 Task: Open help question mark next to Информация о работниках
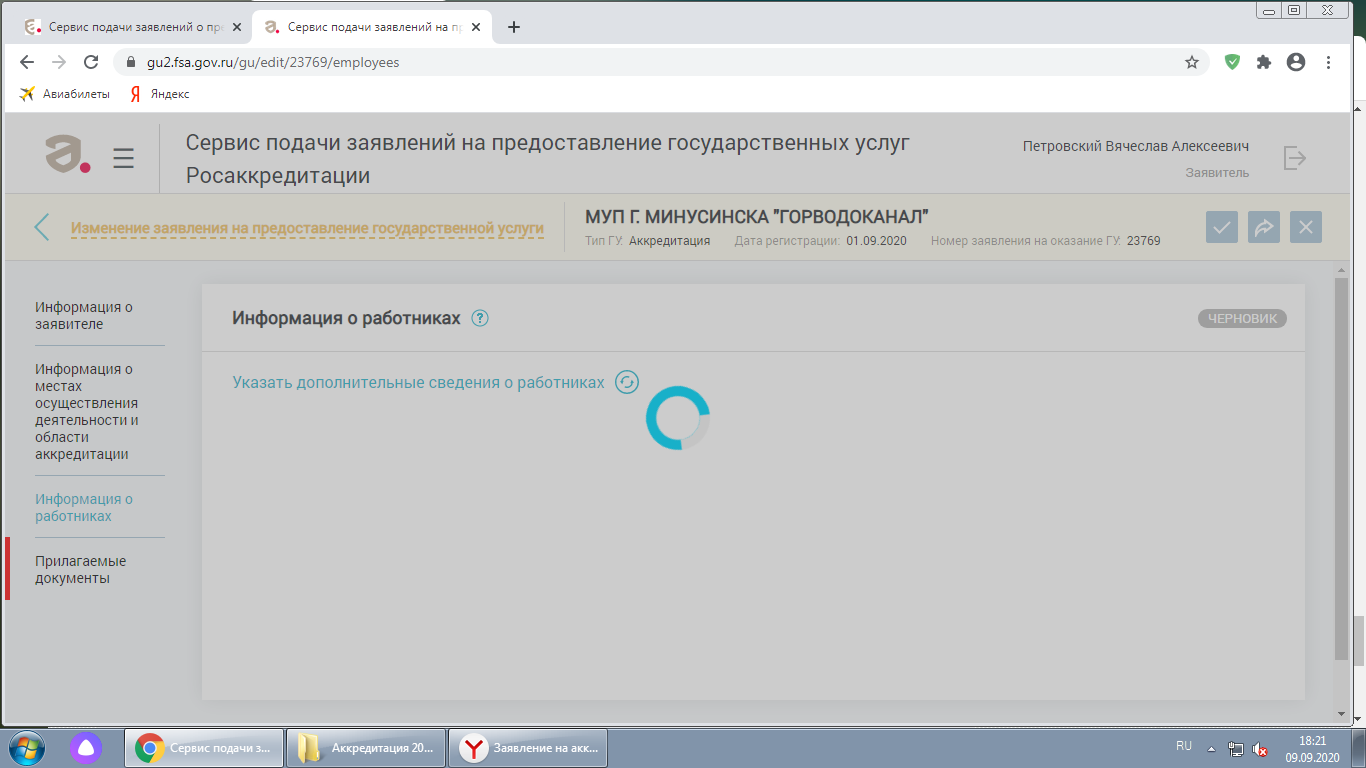tap(480, 318)
